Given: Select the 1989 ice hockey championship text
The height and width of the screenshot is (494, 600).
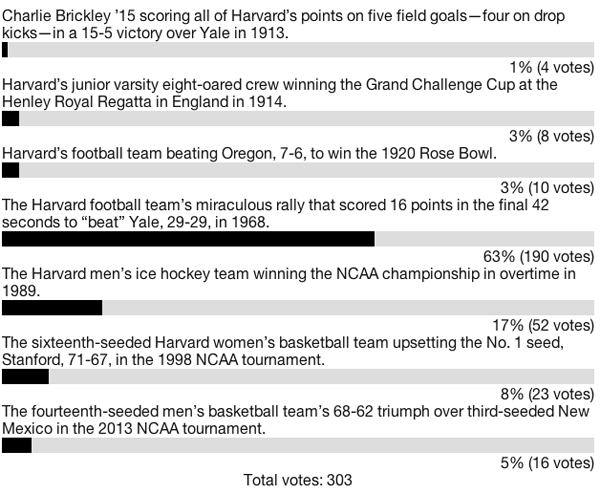Looking at the screenshot, I should click(289, 282).
